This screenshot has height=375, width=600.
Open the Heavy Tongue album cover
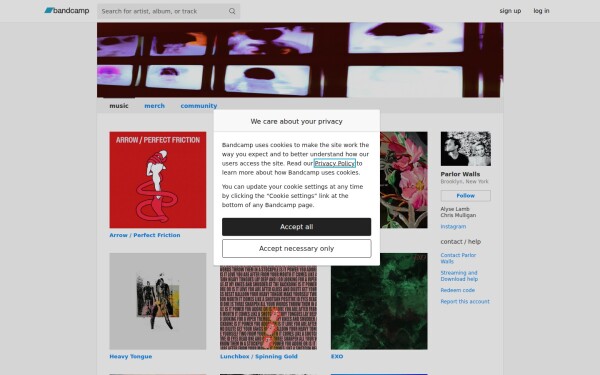(x=158, y=301)
